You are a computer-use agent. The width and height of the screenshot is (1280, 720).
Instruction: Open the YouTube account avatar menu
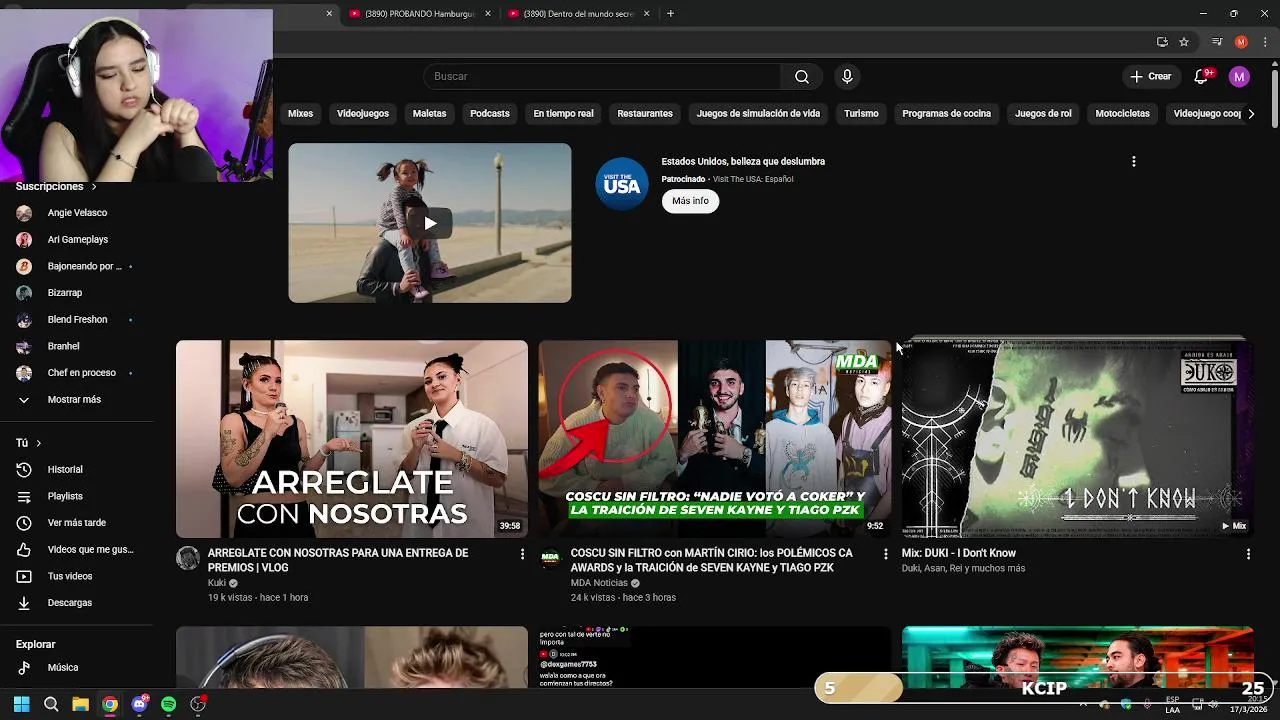1239,77
